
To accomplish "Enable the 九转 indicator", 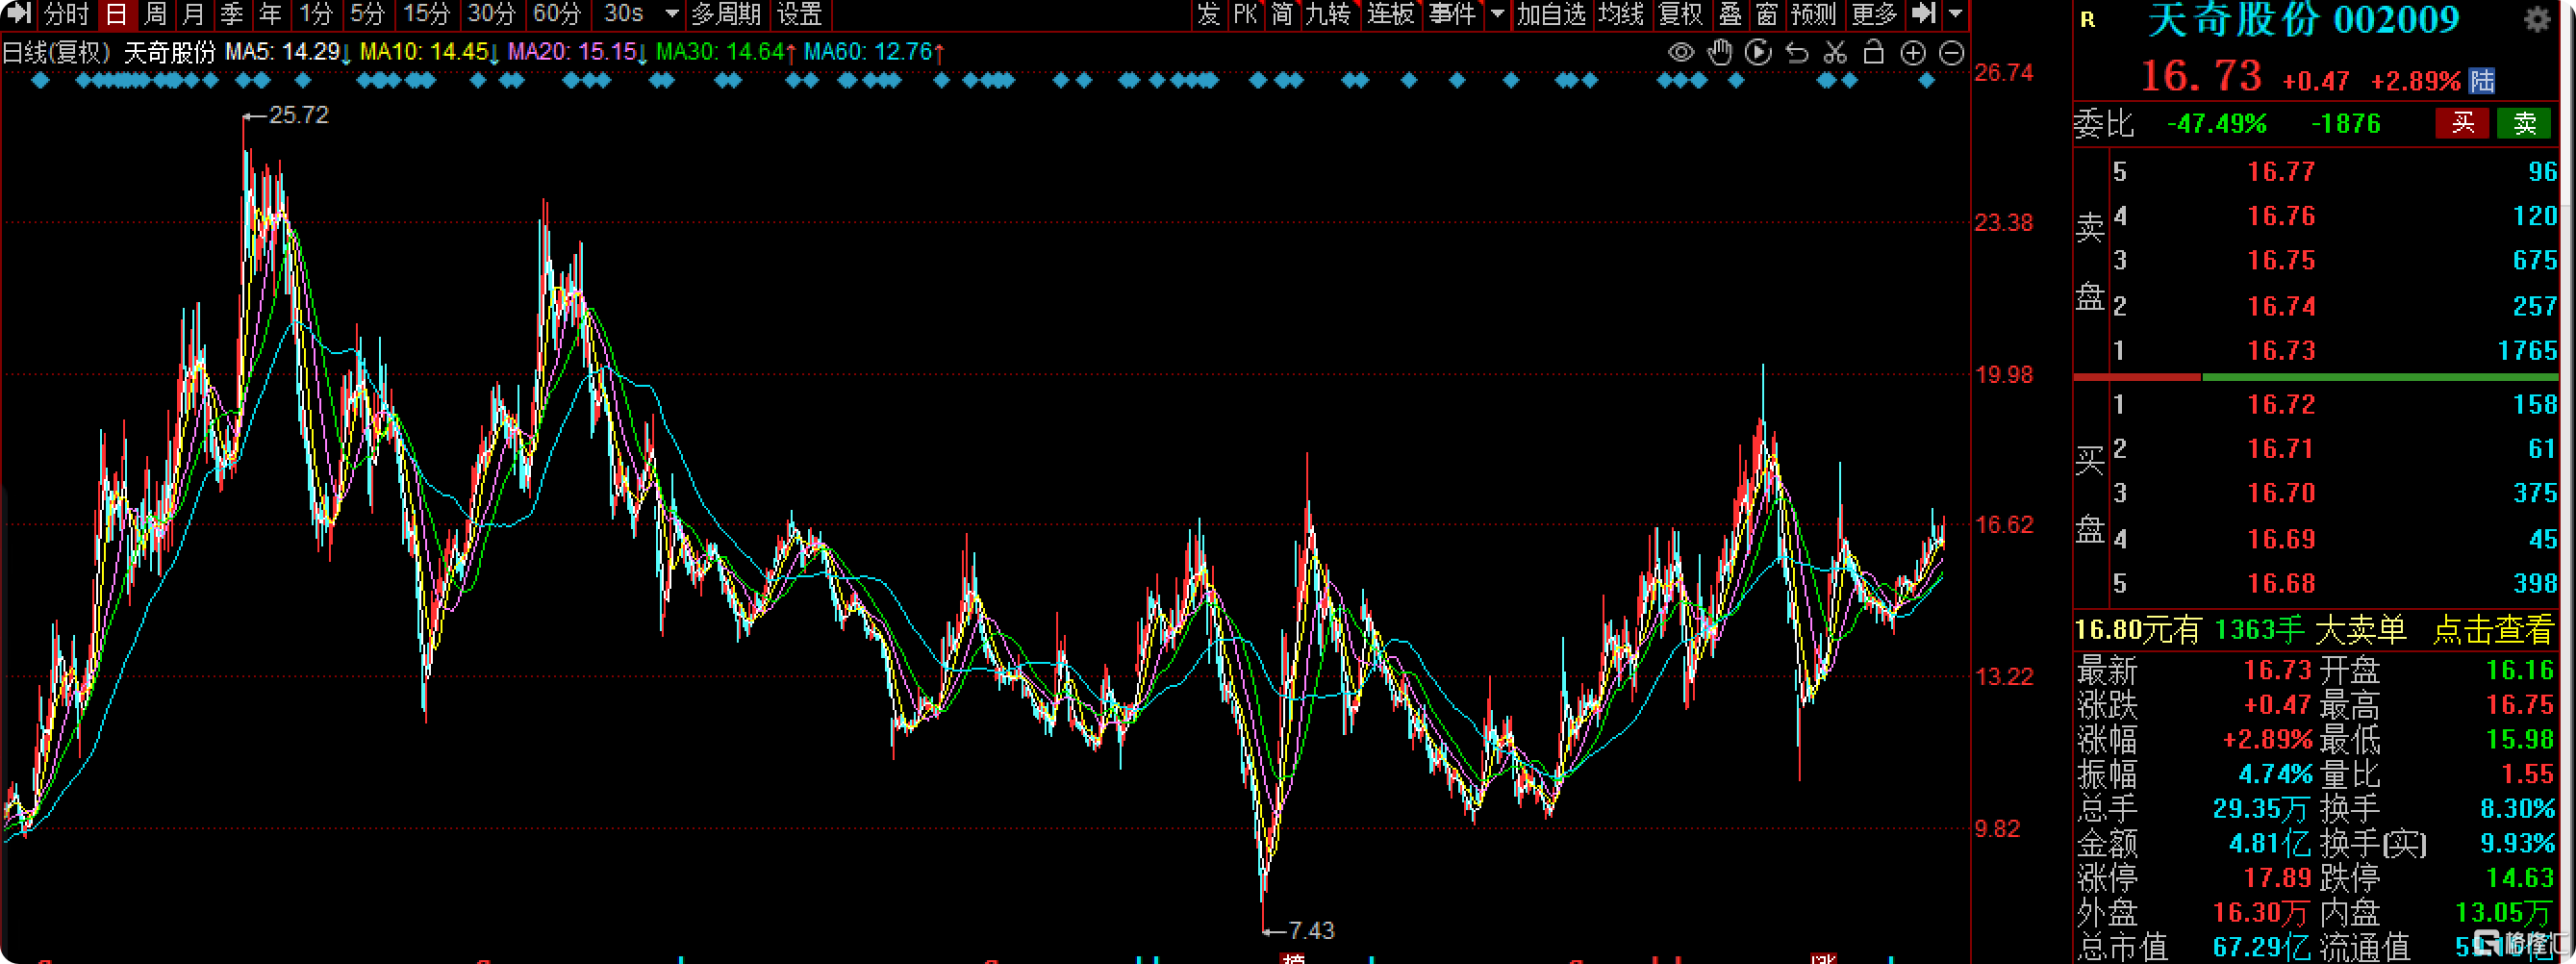I will click(x=1328, y=14).
